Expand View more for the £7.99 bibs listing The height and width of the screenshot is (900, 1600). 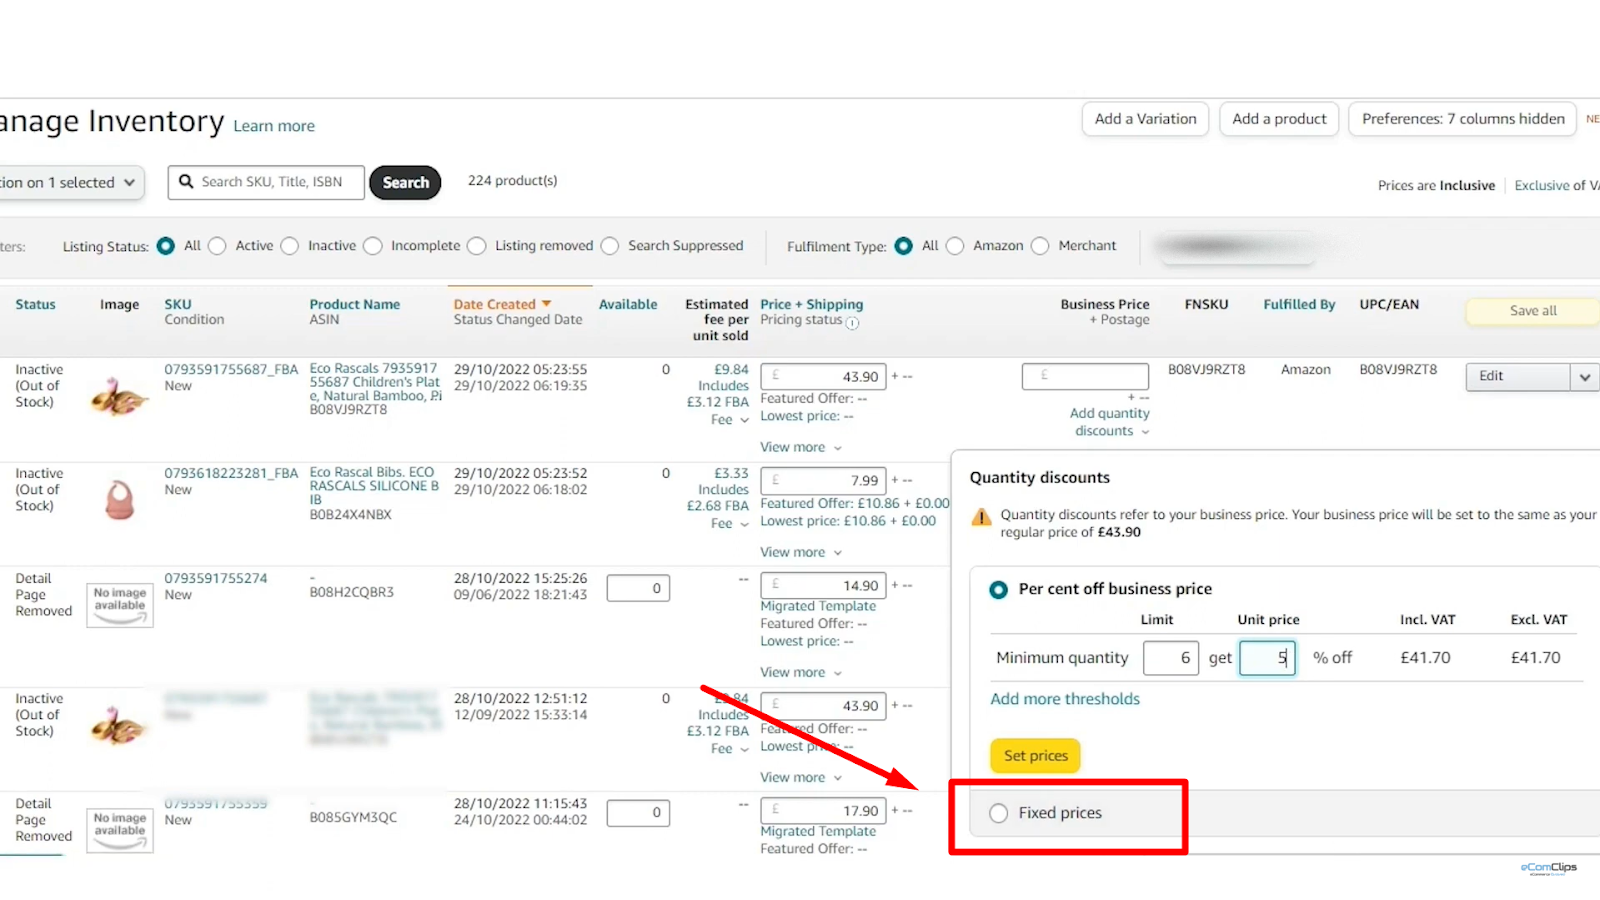(x=801, y=552)
